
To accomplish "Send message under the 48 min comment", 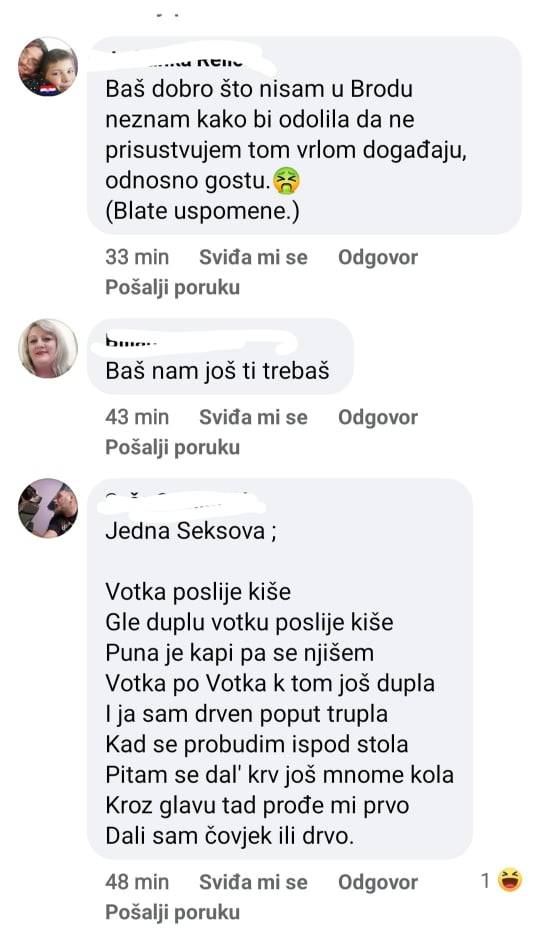I will pos(172,912).
